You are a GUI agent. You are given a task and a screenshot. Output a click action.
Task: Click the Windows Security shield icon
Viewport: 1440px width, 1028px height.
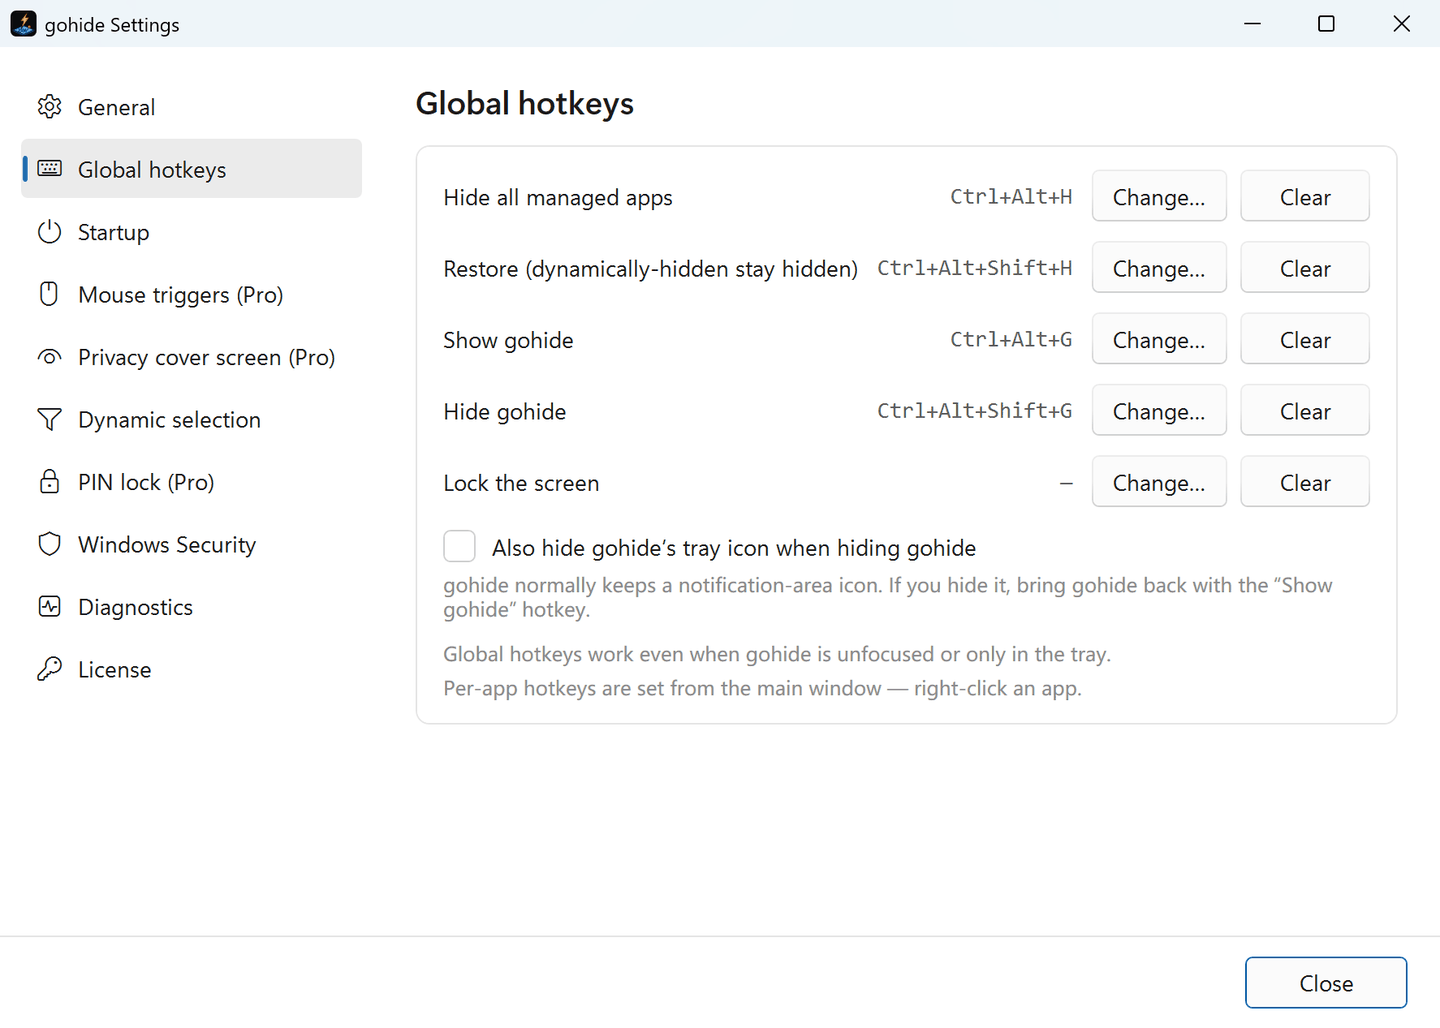(x=49, y=544)
